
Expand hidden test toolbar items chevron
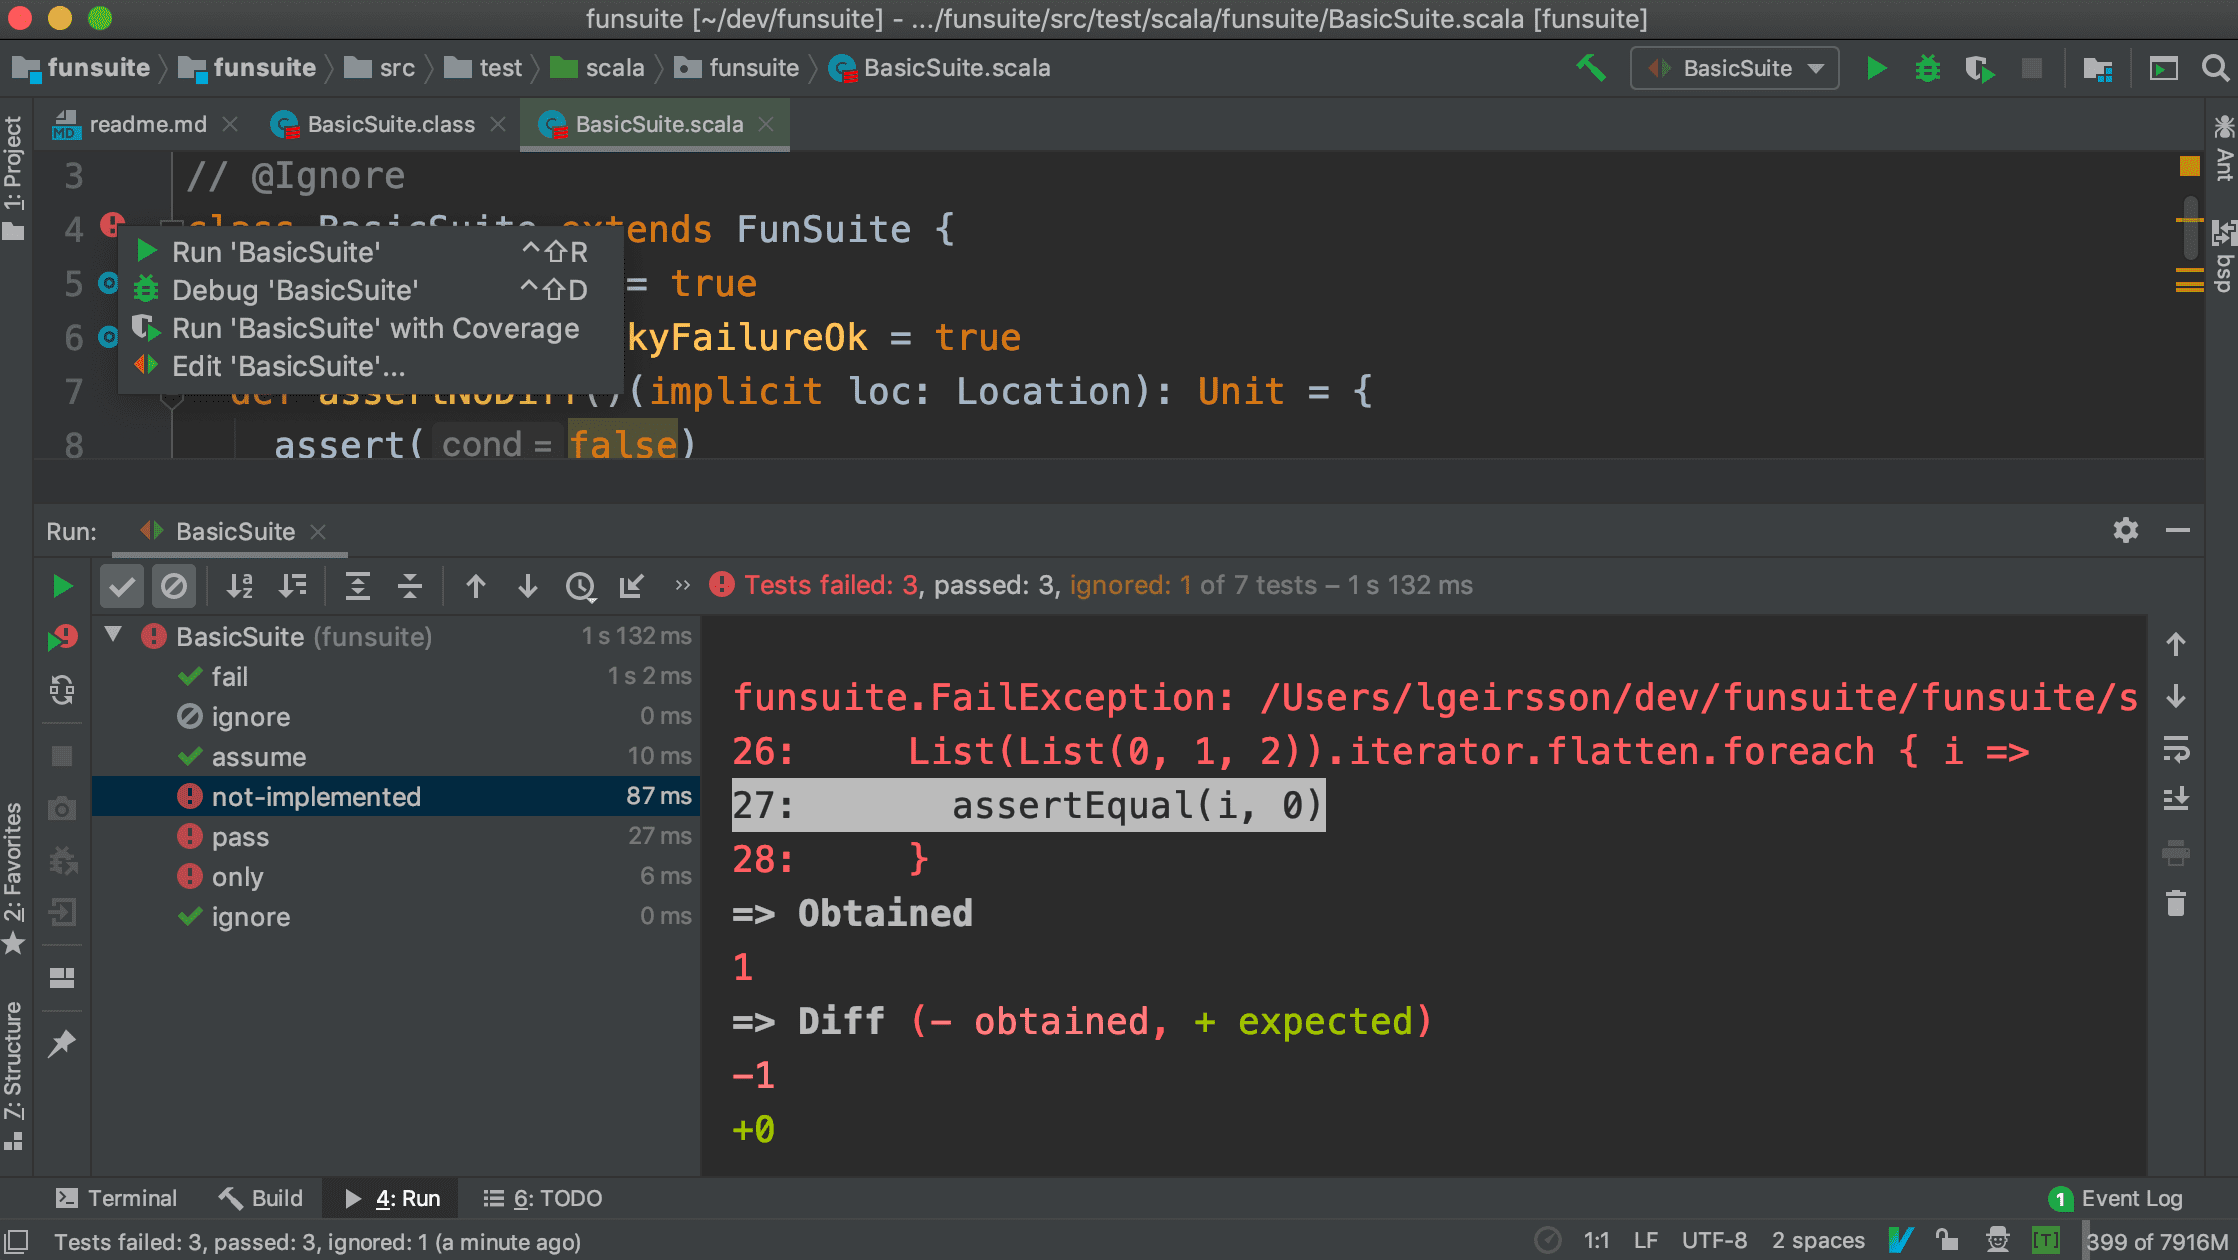click(x=682, y=586)
